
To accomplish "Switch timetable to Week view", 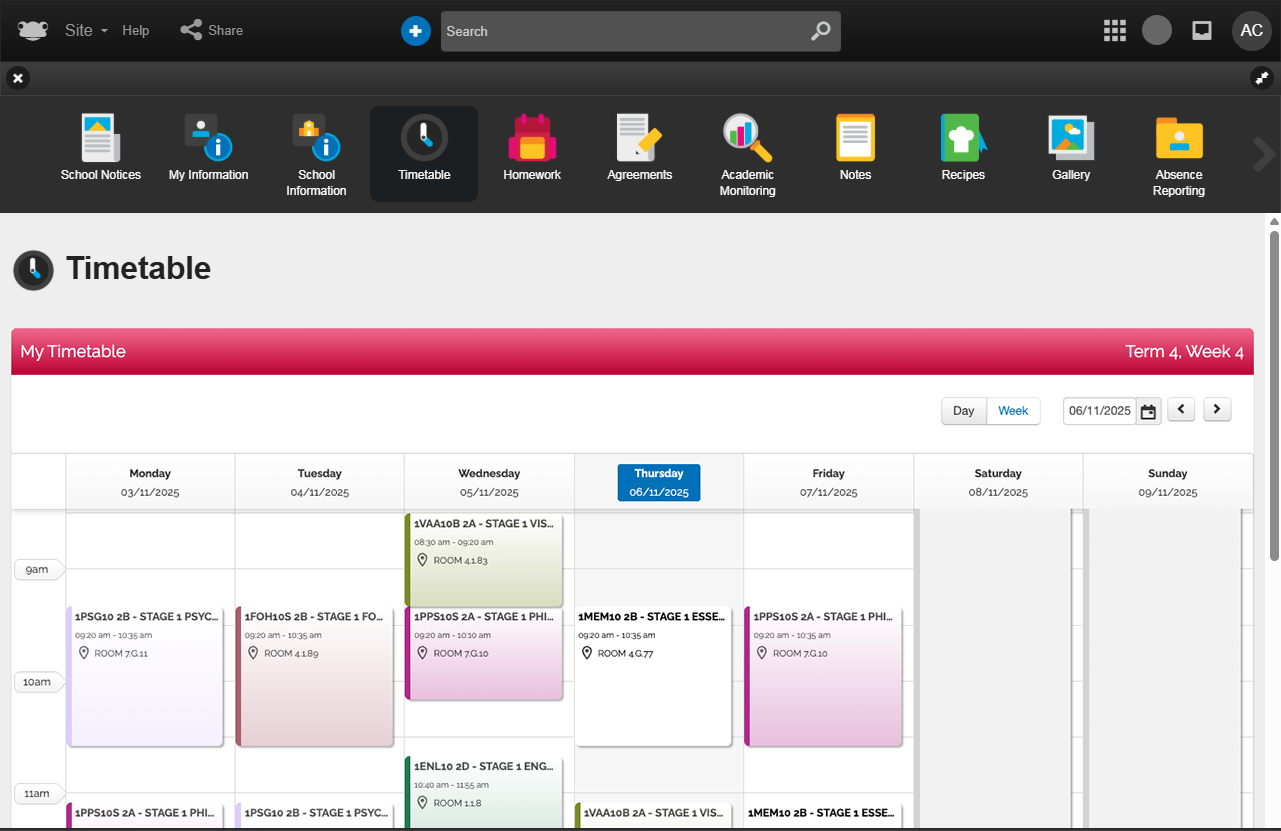I will (x=1013, y=411).
